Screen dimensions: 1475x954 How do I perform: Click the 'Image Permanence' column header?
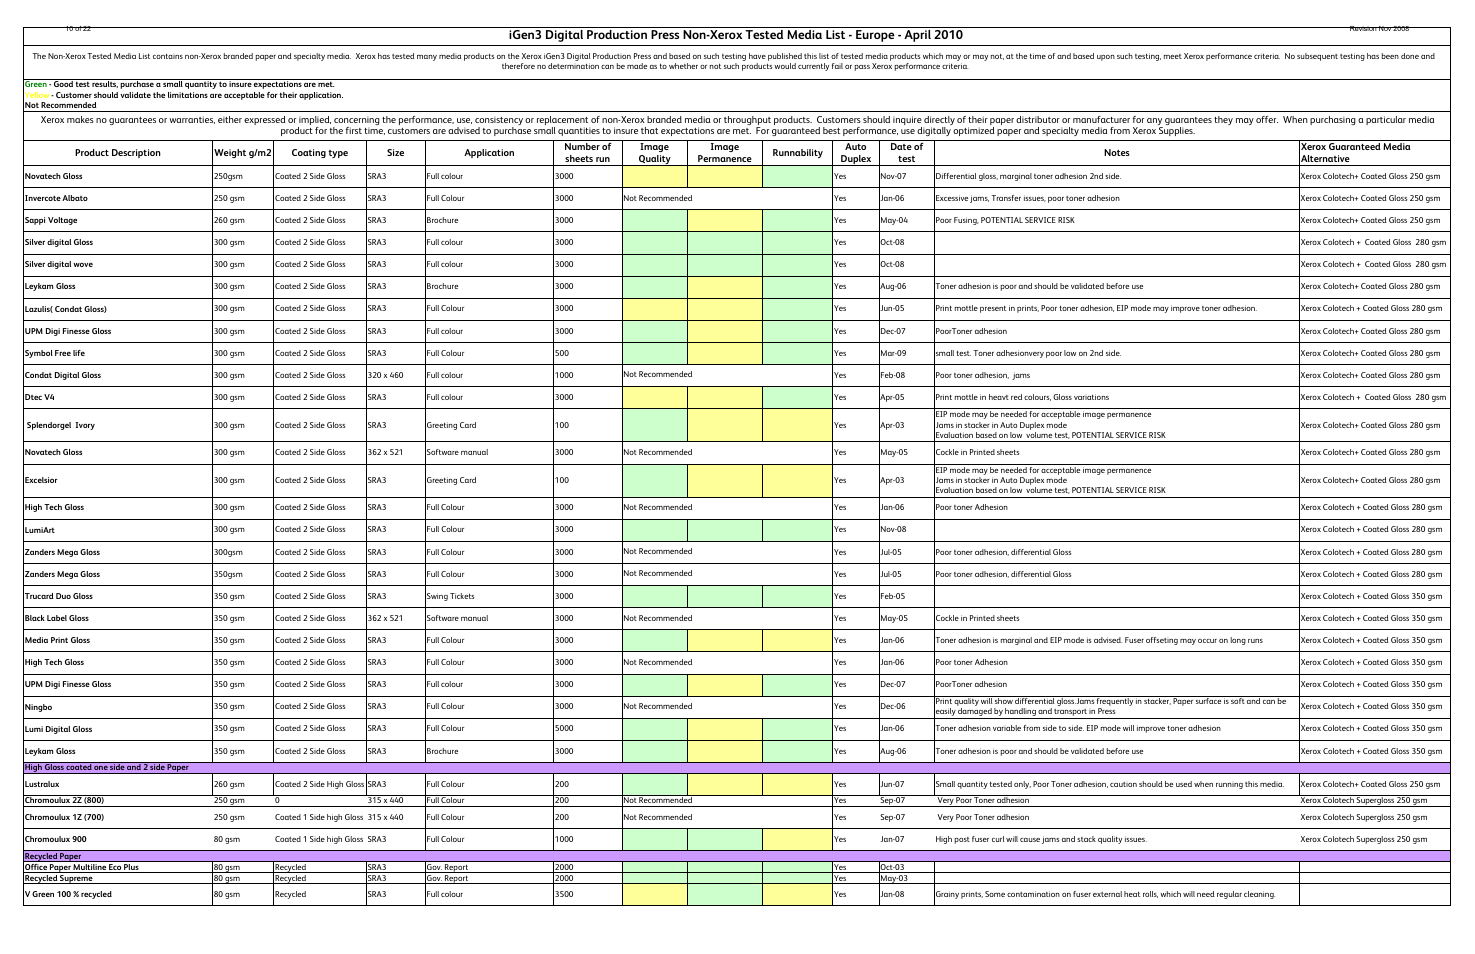coord(724,153)
